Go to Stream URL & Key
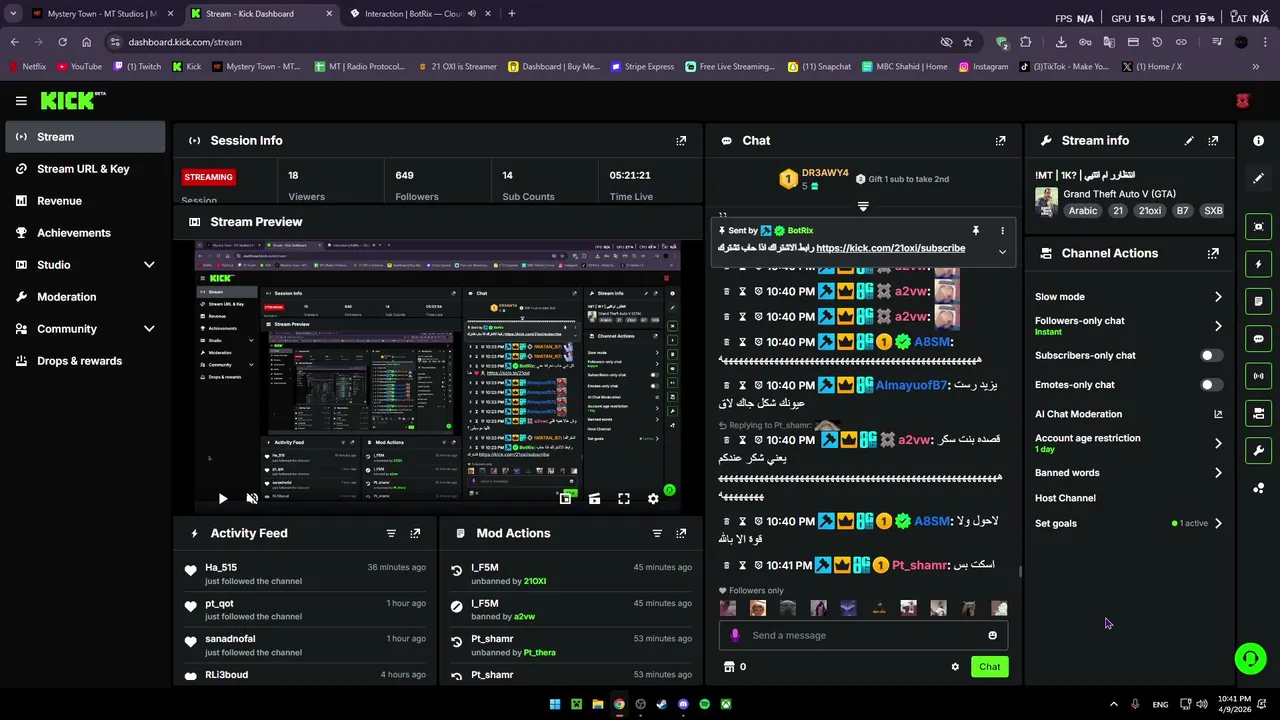The image size is (1280, 720). click(x=85, y=169)
